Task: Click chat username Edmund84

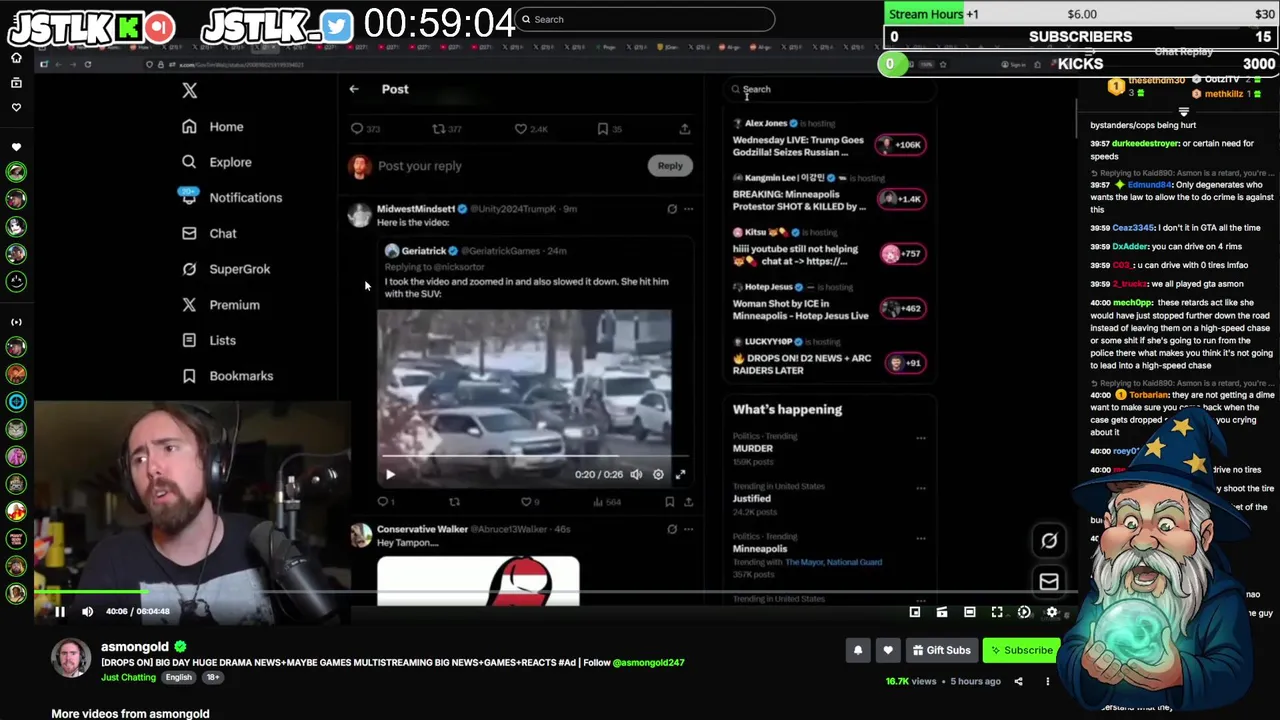Action: click(1149, 185)
